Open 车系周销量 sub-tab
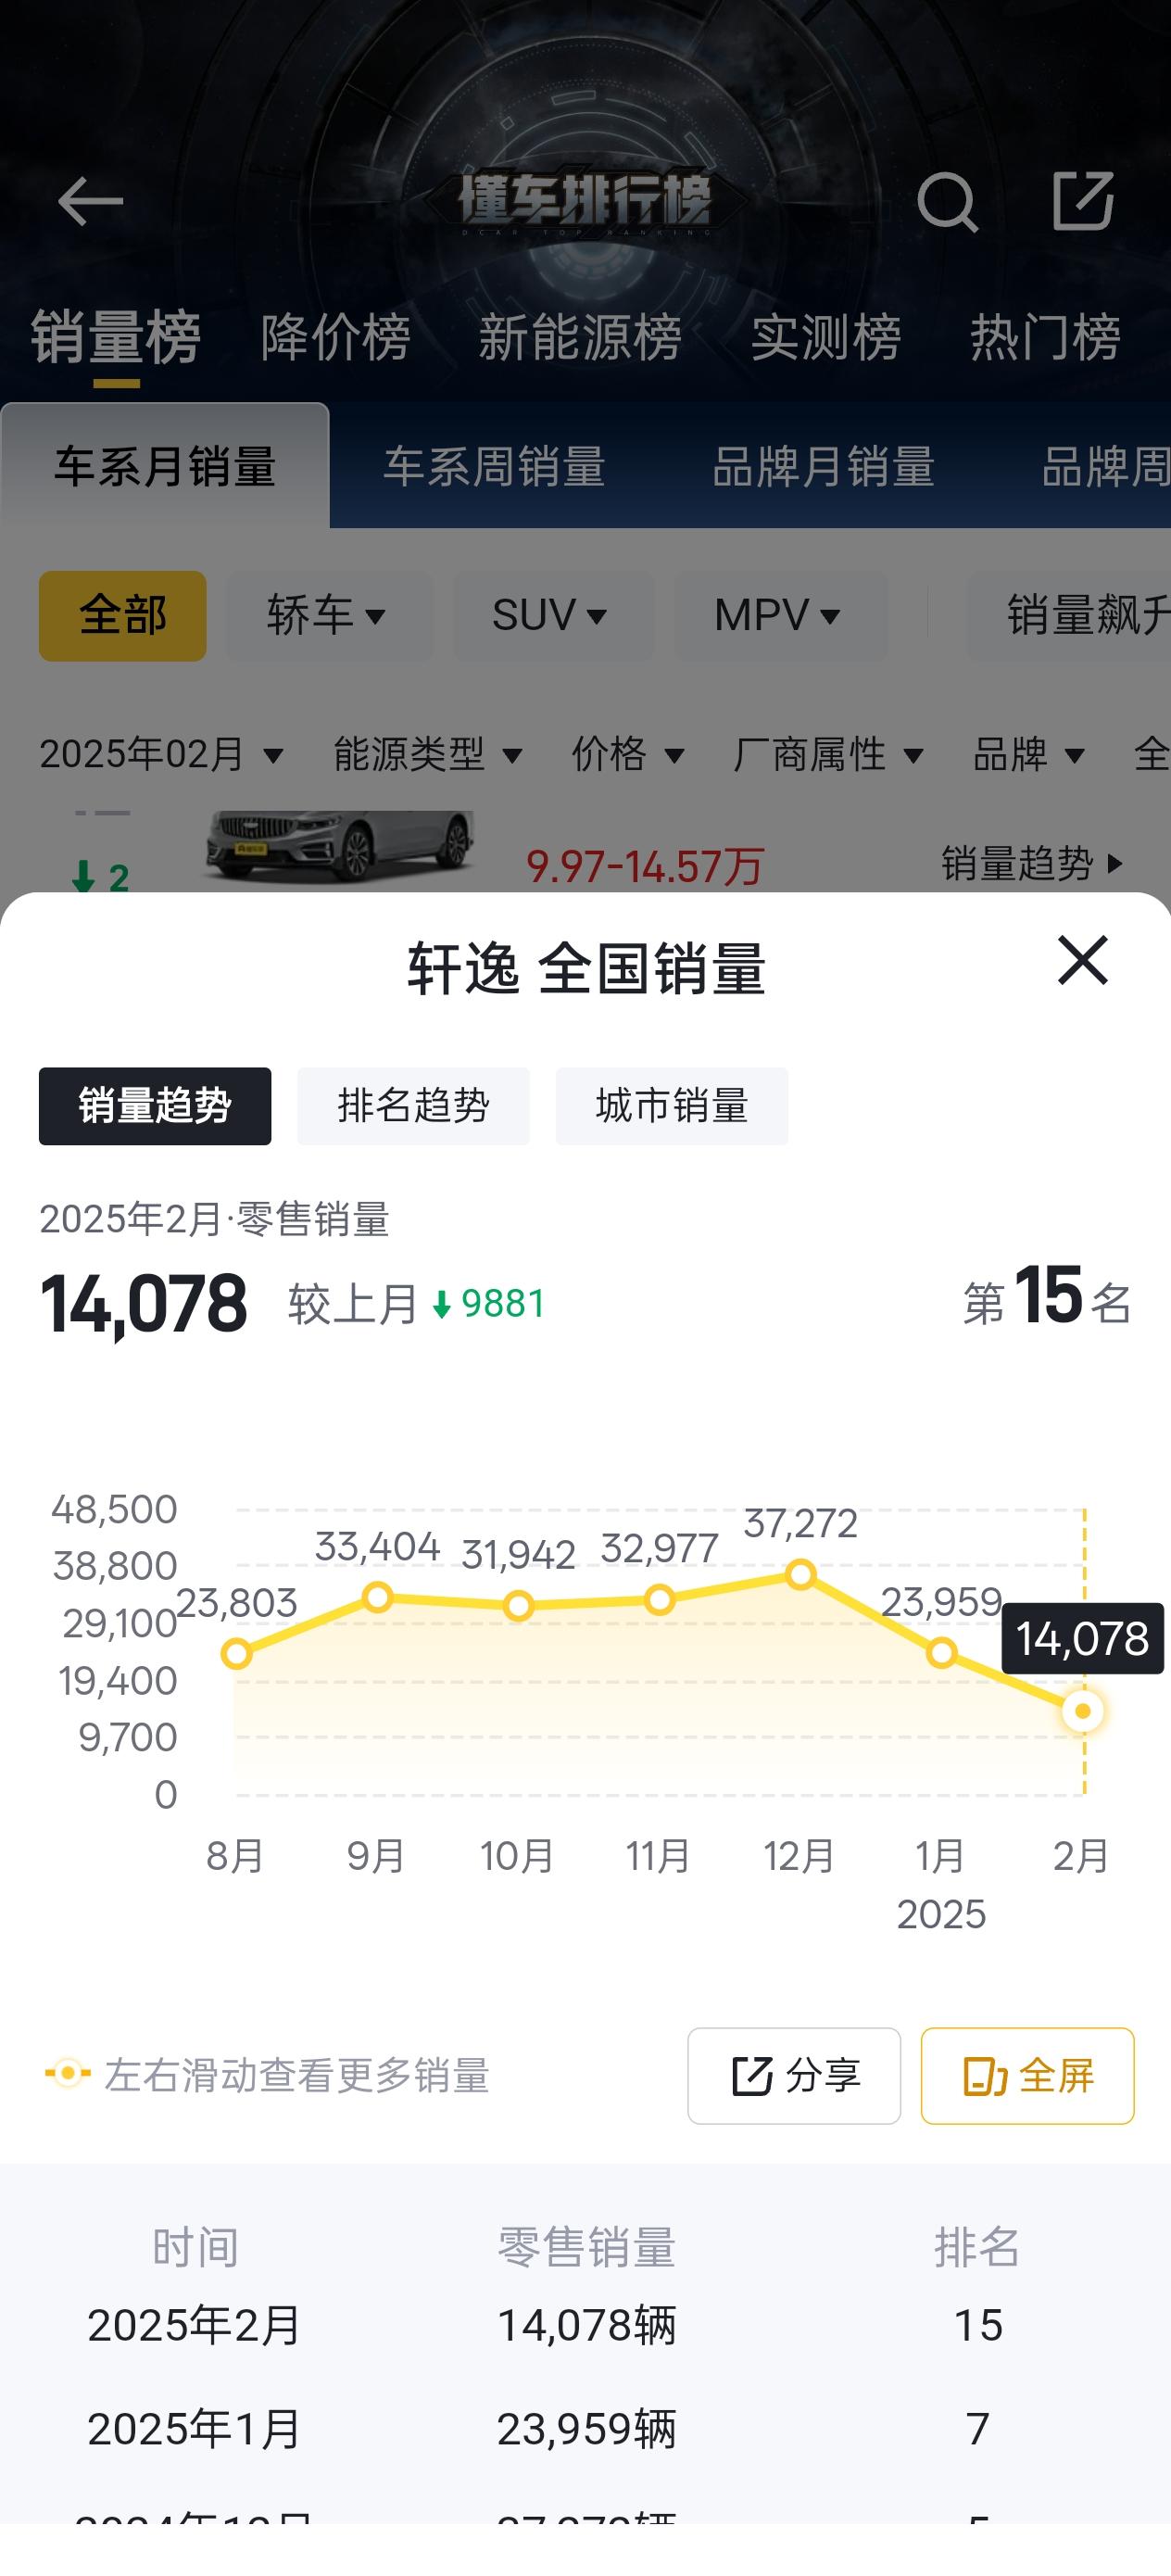Screen dimensions: 1171x2576 (494, 466)
